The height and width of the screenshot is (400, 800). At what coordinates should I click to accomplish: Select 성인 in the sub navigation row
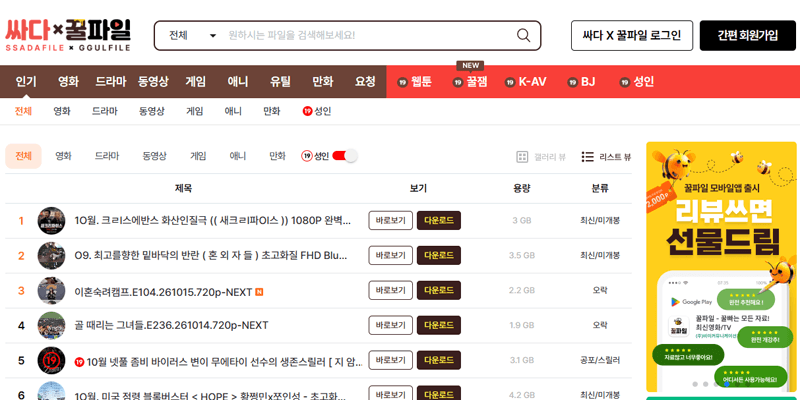point(317,111)
